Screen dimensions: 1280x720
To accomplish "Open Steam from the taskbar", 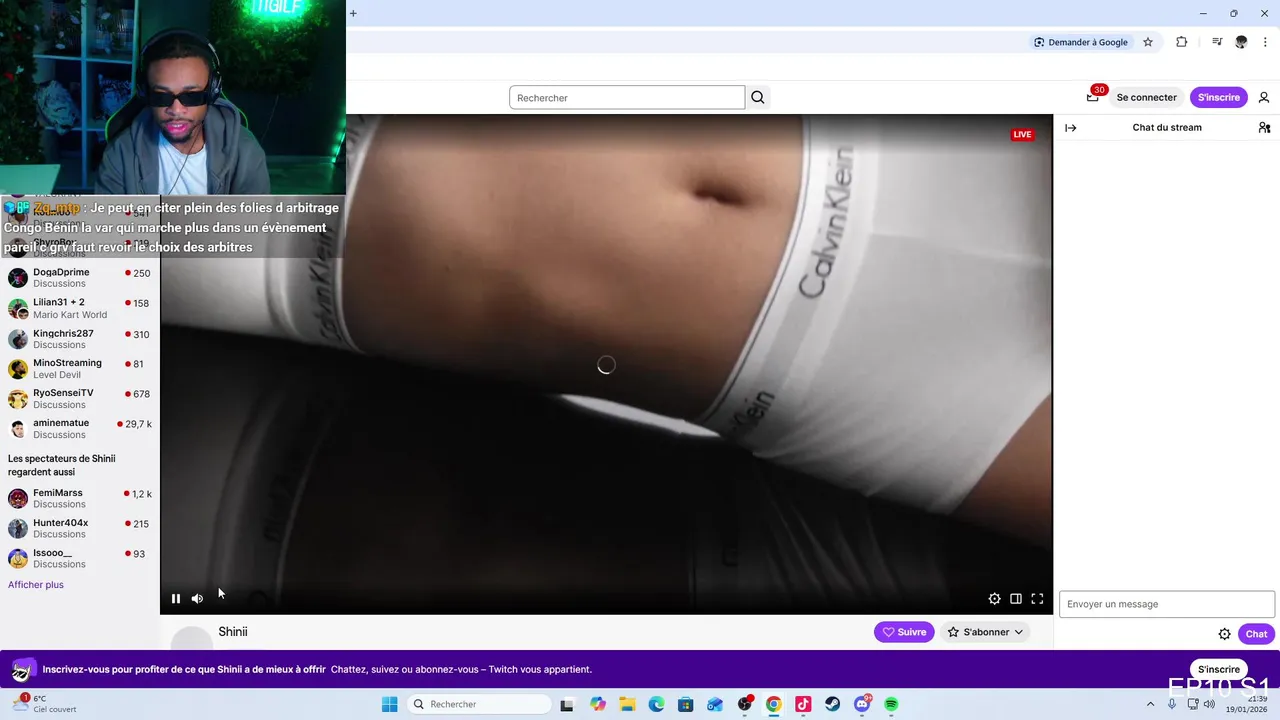I will [832, 704].
